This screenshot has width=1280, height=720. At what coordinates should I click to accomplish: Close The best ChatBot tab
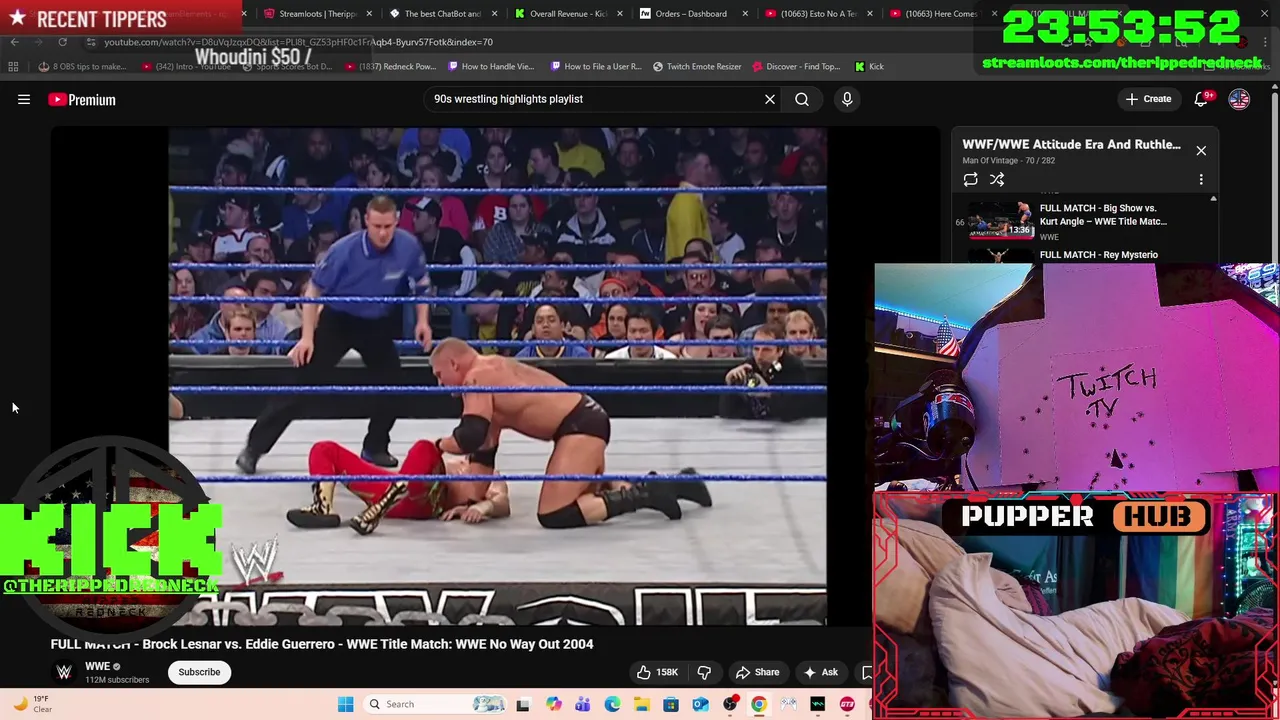(x=495, y=14)
